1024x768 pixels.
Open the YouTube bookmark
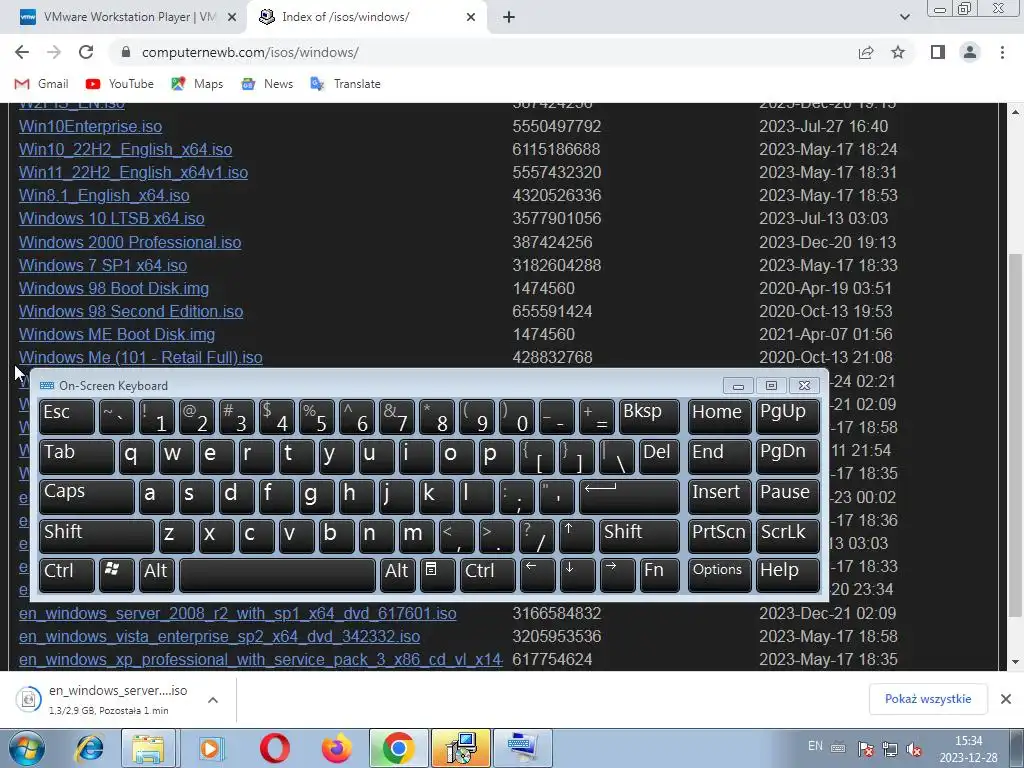[x=120, y=84]
